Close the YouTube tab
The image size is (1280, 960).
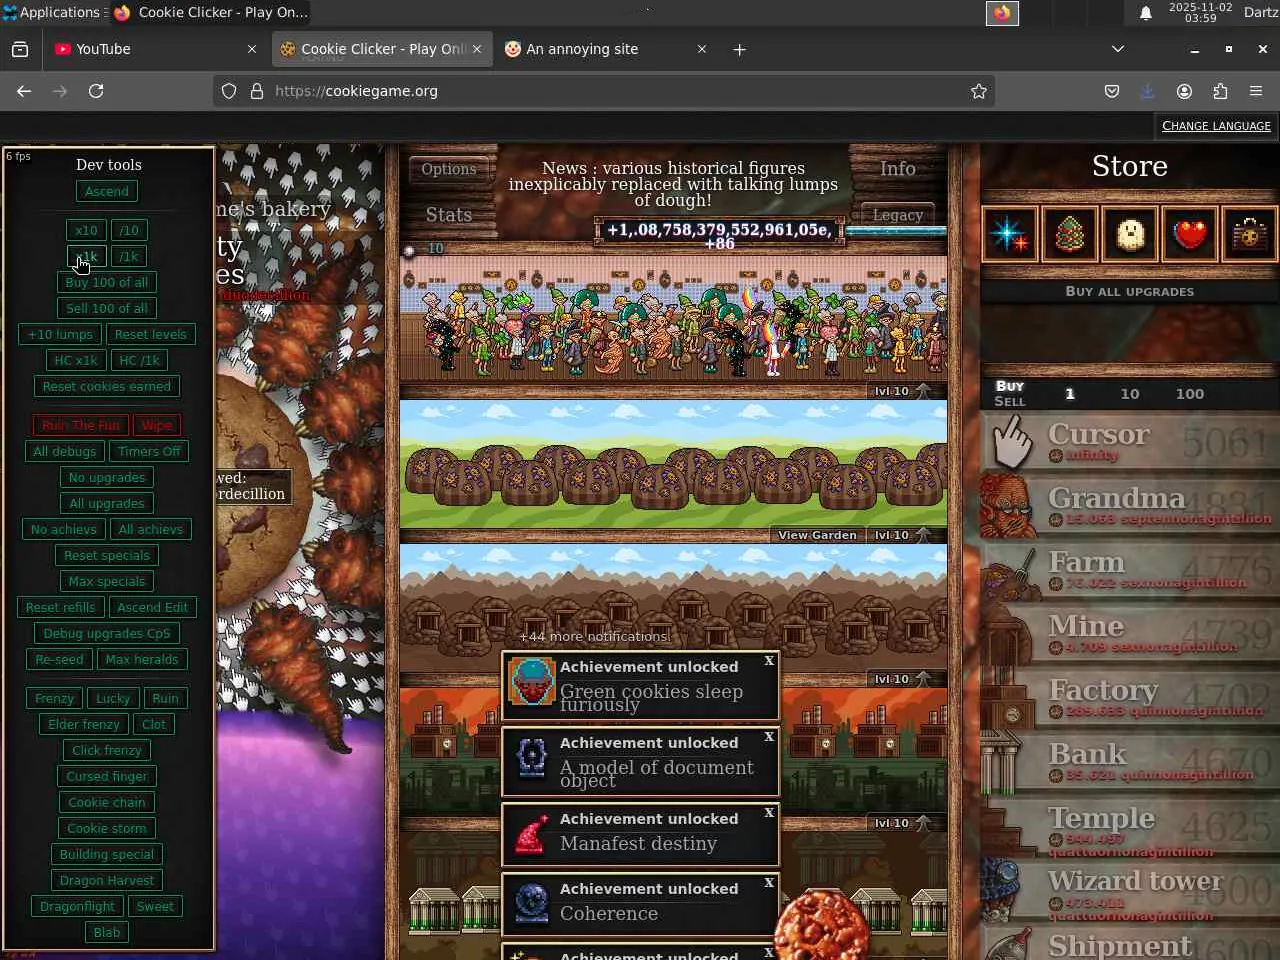(x=252, y=49)
